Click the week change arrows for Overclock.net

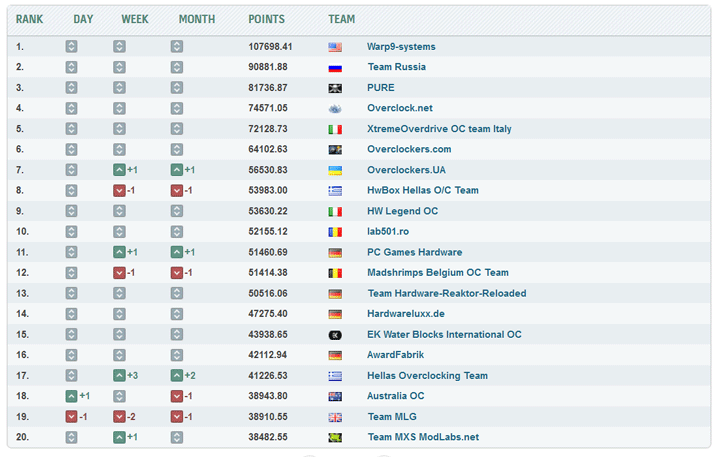[119, 108]
